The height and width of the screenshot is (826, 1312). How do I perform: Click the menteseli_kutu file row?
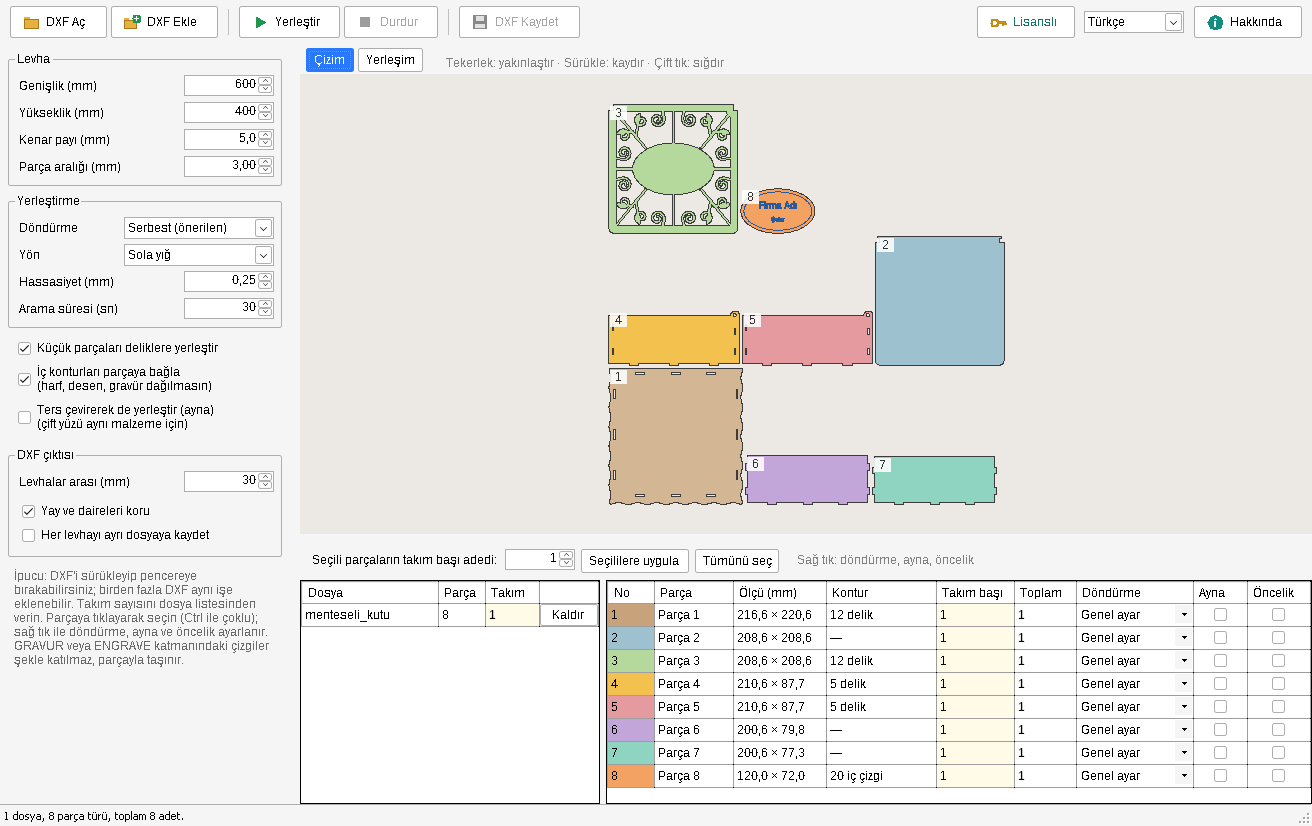pyautogui.click(x=450, y=615)
